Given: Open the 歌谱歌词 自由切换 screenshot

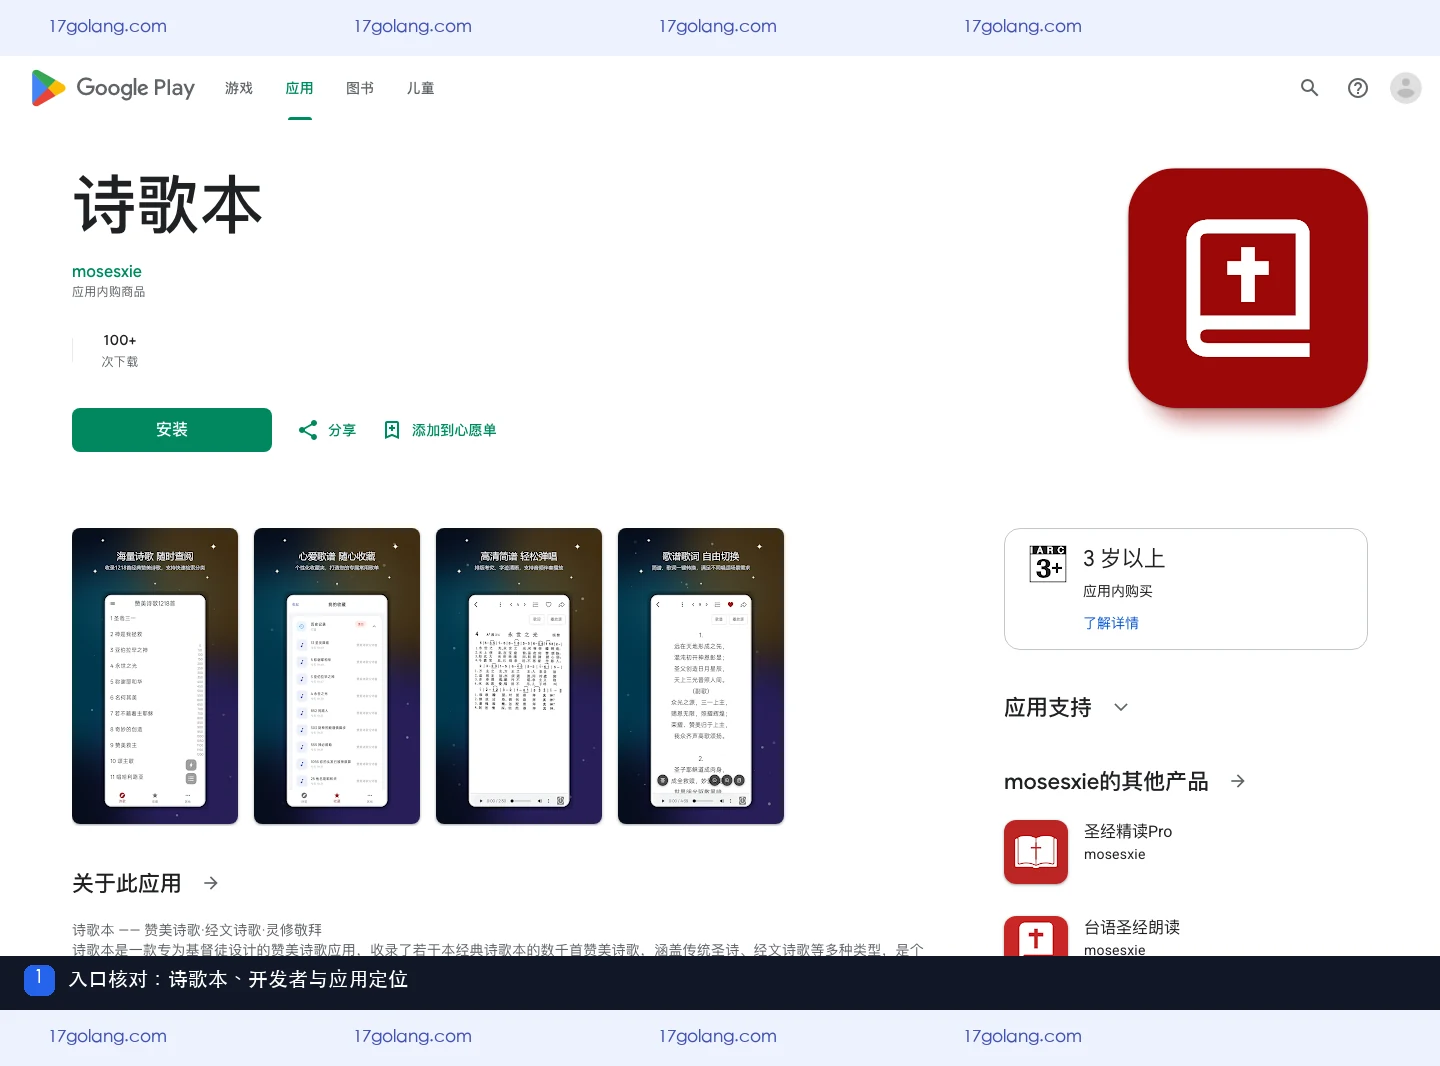Looking at the screenshot, I should click(701, 676).
